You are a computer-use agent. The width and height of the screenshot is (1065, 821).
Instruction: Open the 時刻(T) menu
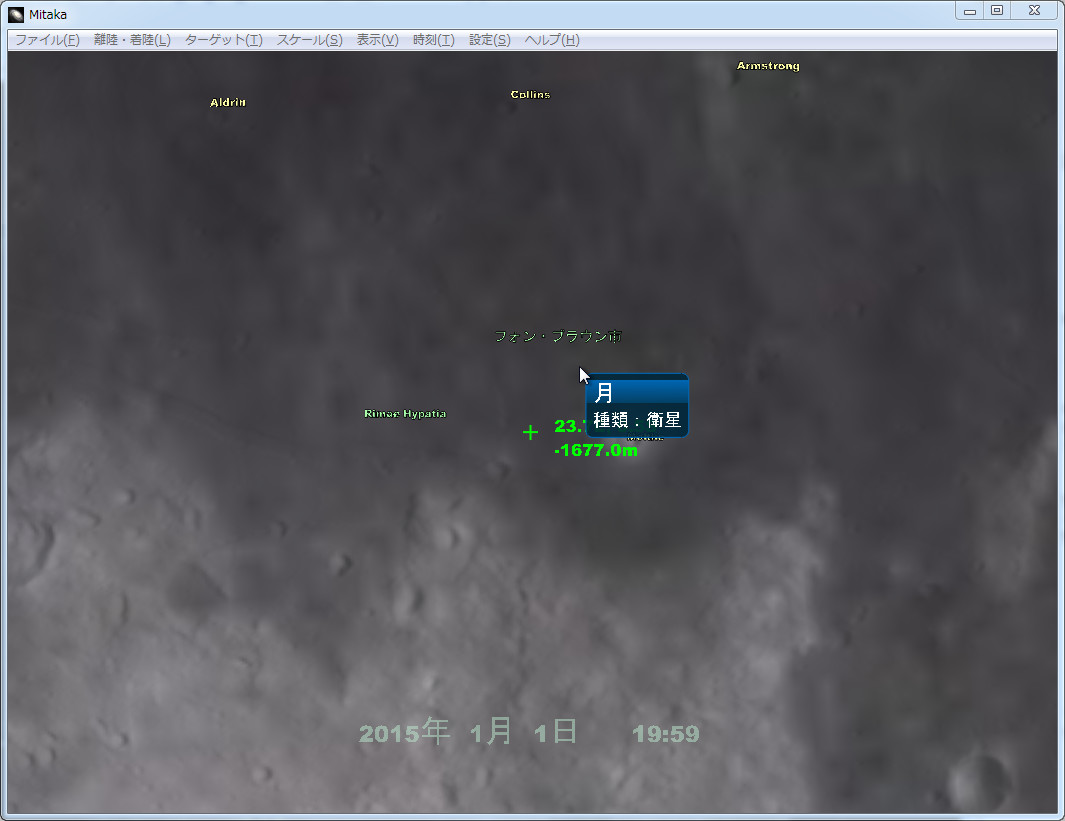point(433,40)
